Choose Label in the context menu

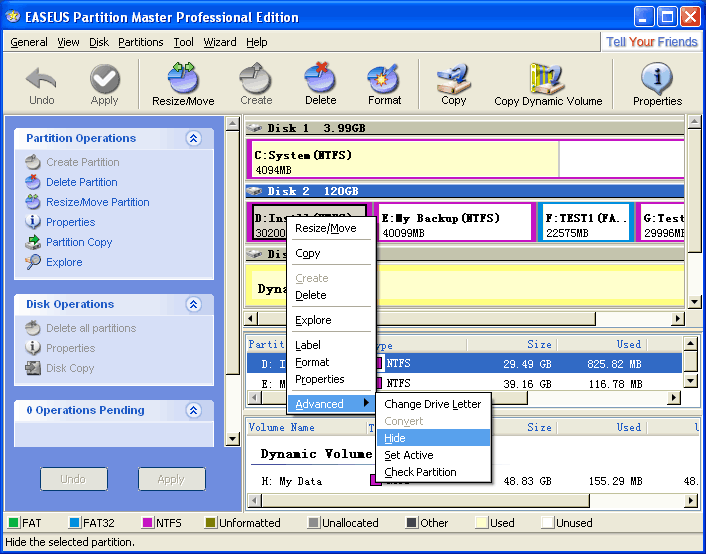[x=331, y=345]
